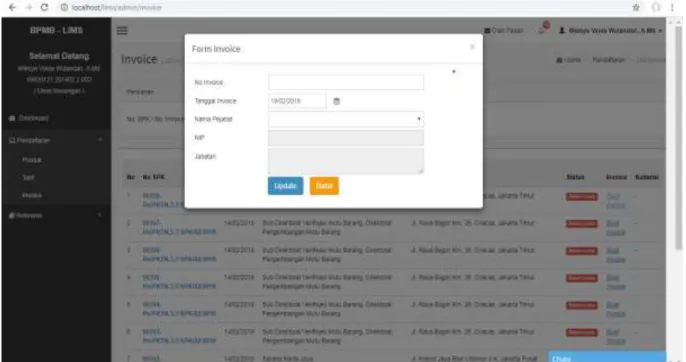Open SPK number link in row 3
Viewport: 686px width, 362px height.
tap(179, 255)
